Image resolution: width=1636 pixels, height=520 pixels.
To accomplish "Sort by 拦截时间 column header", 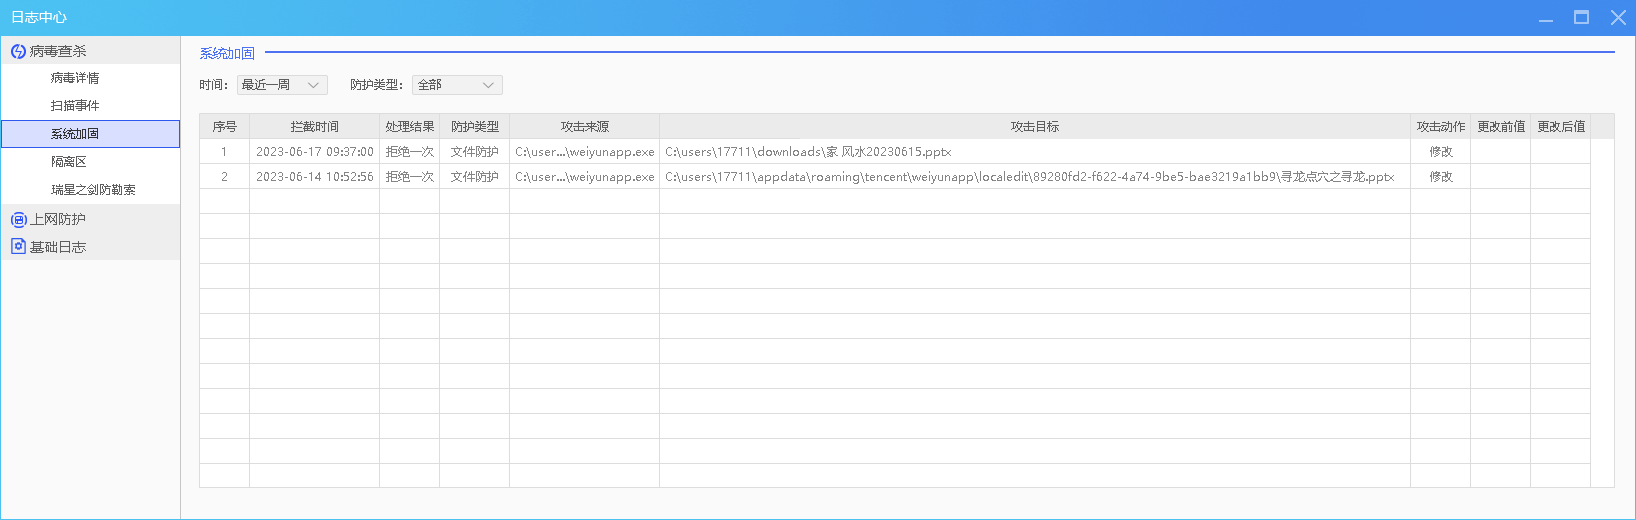I will pos(315,127).
